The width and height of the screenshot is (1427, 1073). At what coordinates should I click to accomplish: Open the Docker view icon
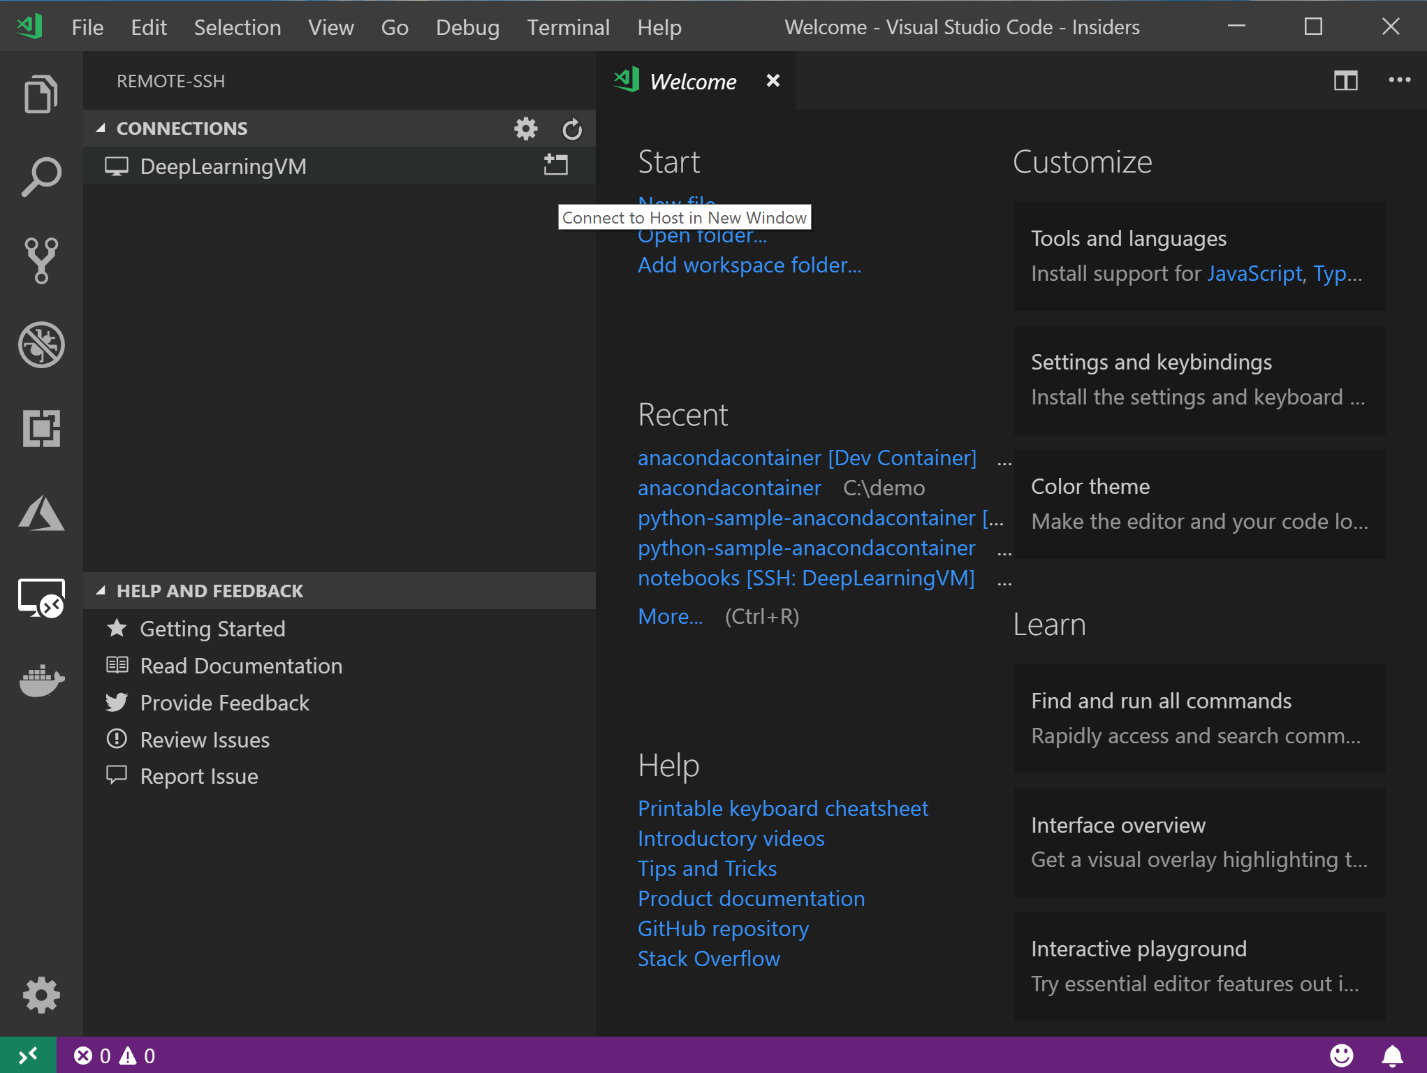click(x=41, y=682)
